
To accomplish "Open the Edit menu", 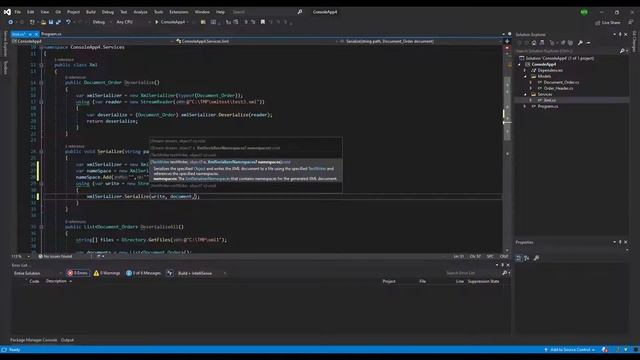I will click(x=31, y=12).
